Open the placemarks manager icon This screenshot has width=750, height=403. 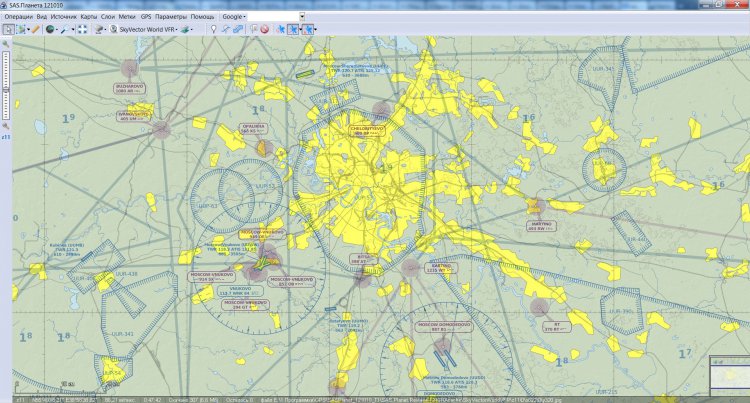click(x=254, y=30)
